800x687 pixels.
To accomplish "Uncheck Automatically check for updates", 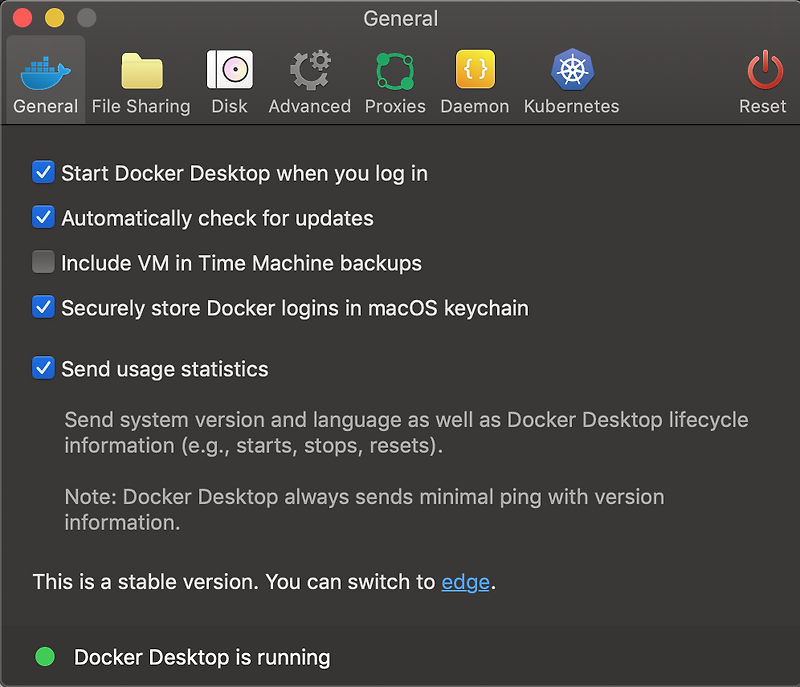I will point(42,218).
